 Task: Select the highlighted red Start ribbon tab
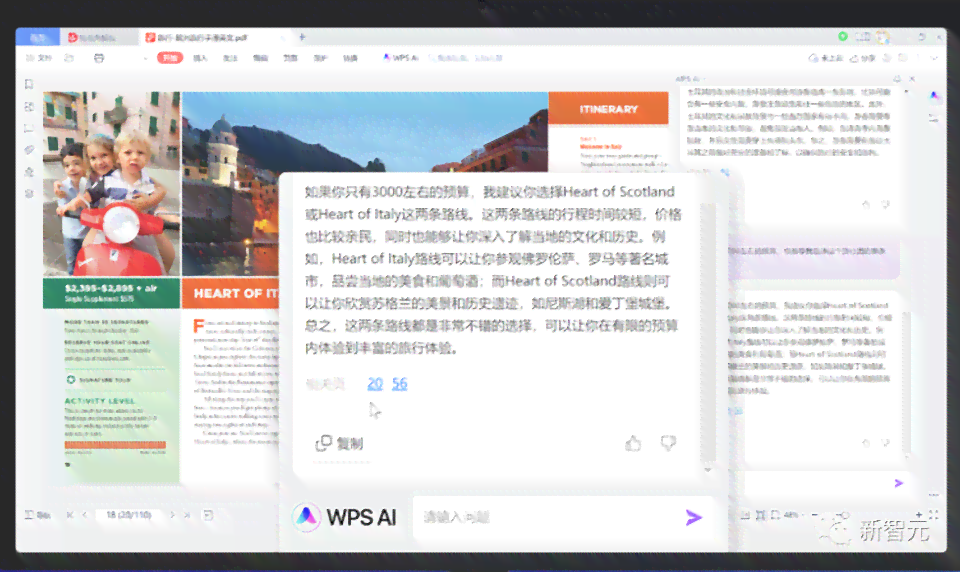170,58
